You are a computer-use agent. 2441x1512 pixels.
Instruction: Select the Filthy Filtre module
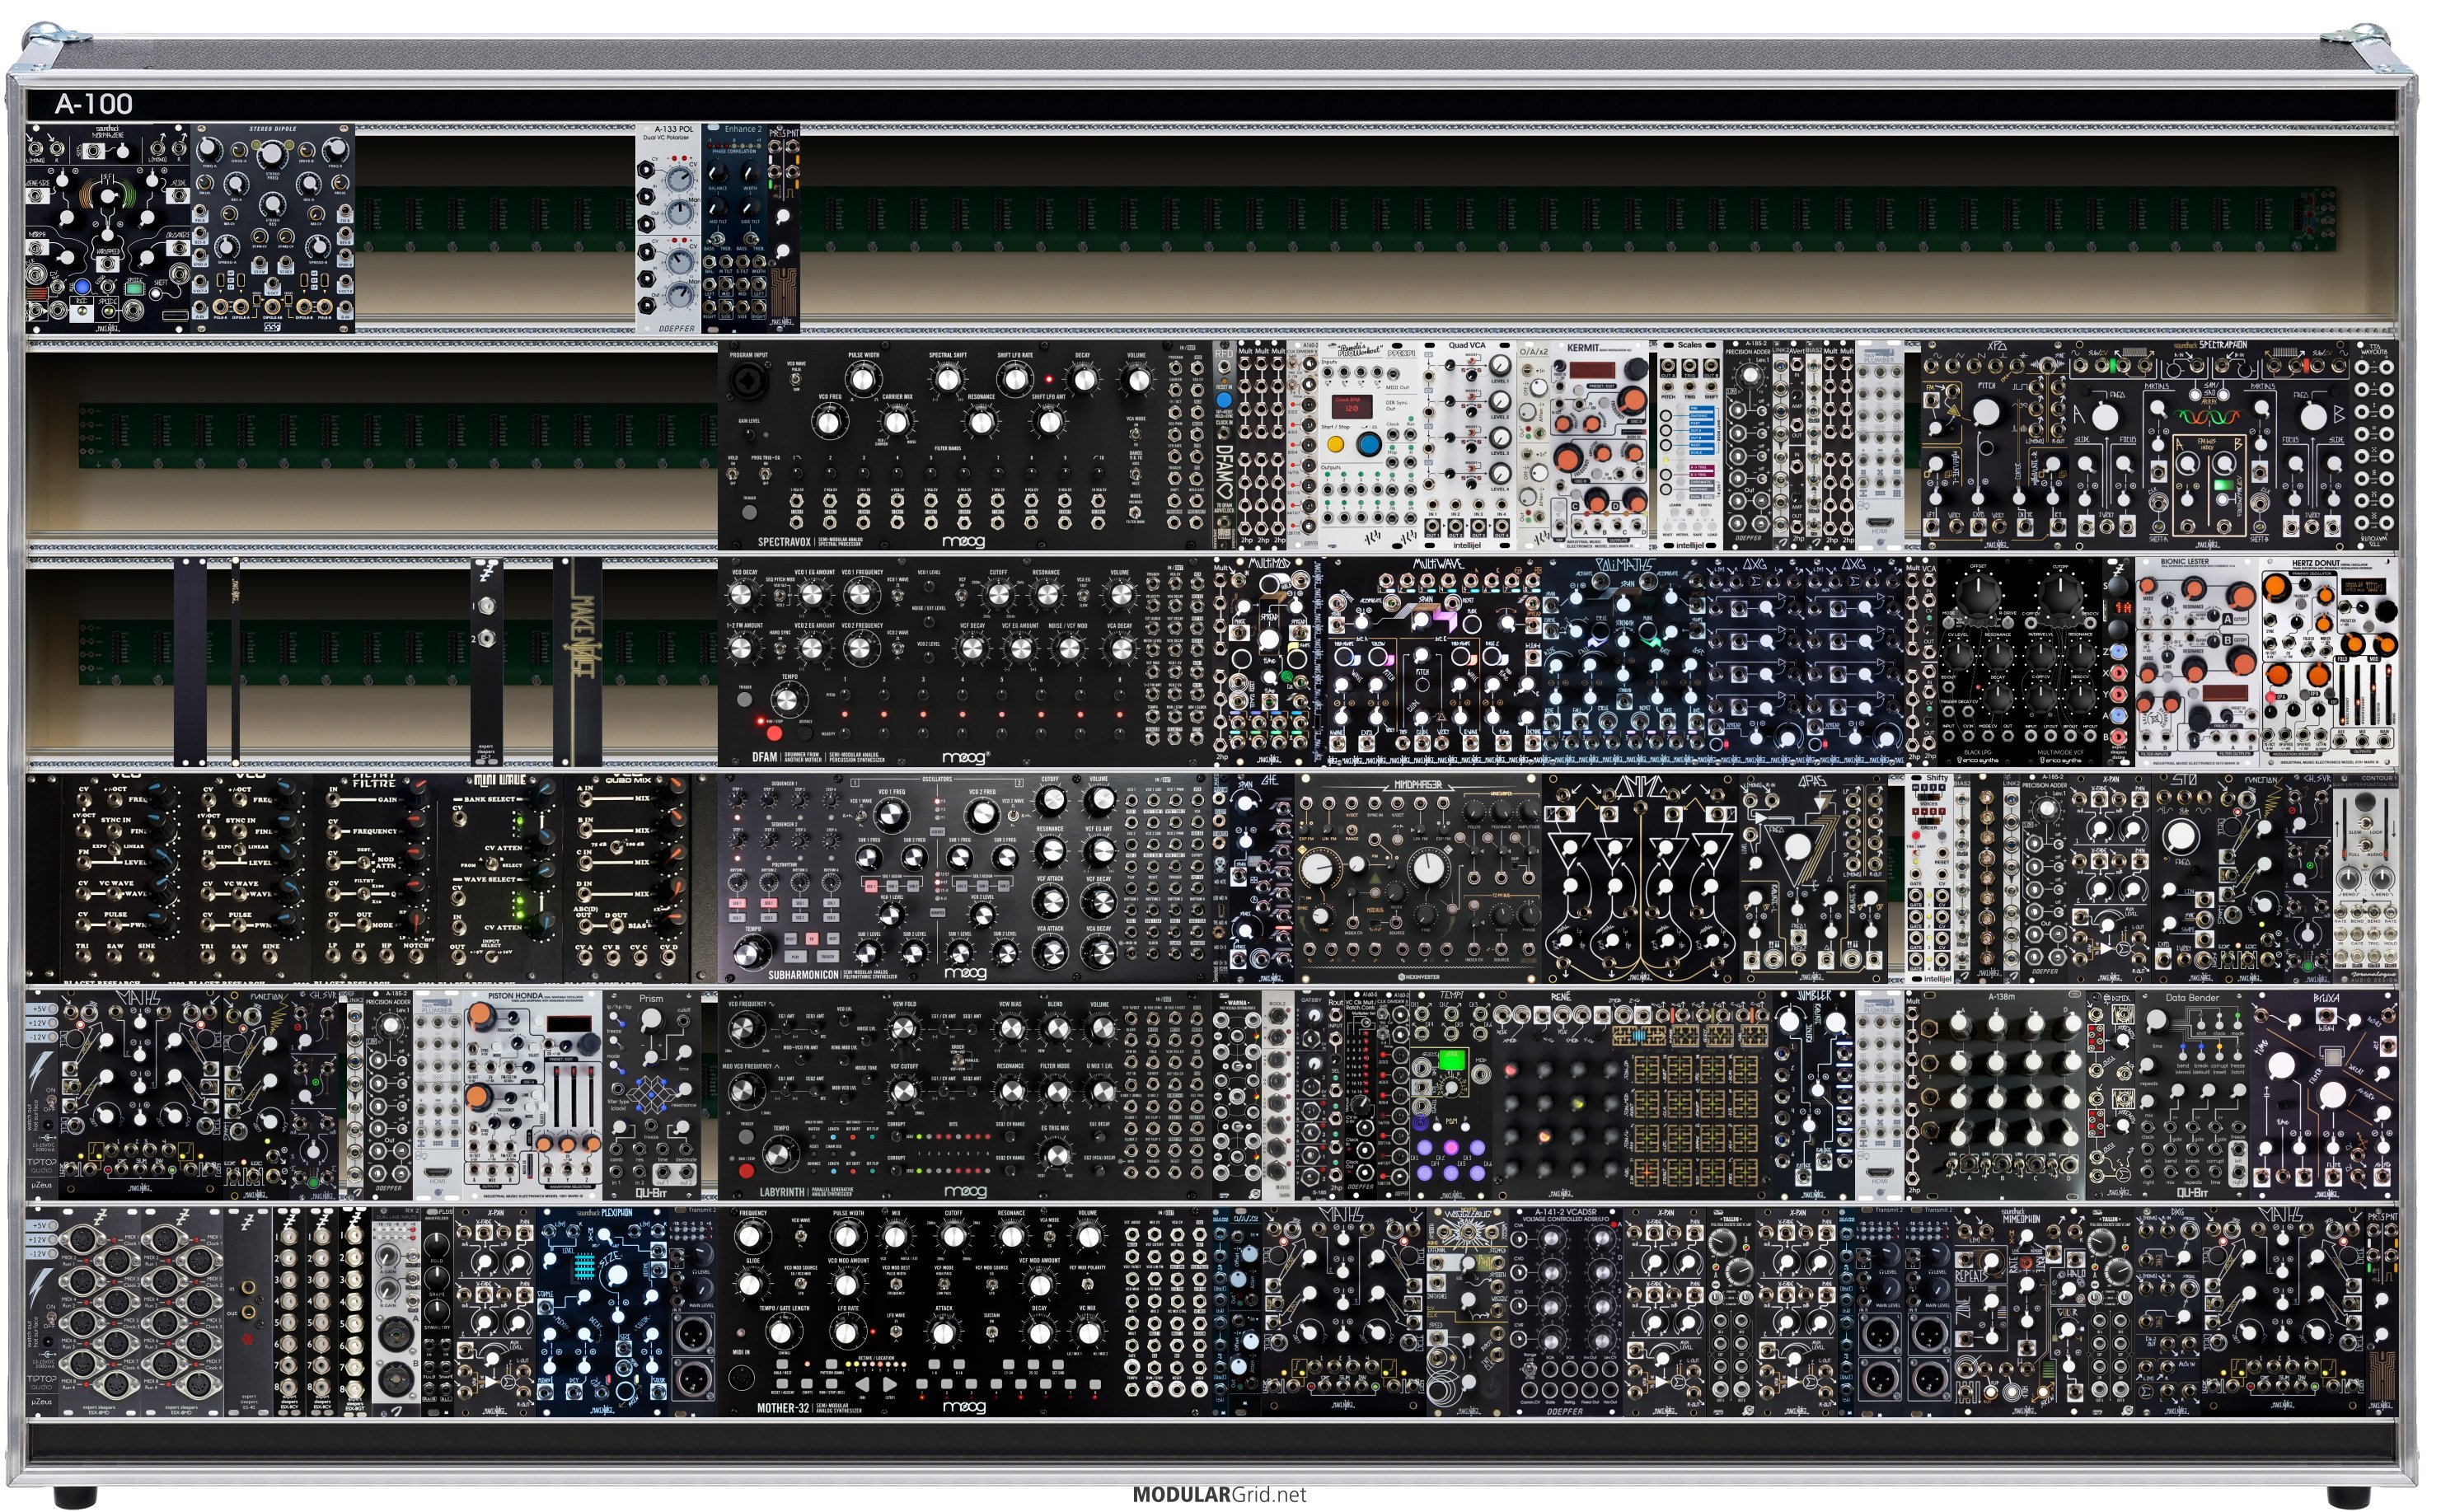tap(374, 878)
